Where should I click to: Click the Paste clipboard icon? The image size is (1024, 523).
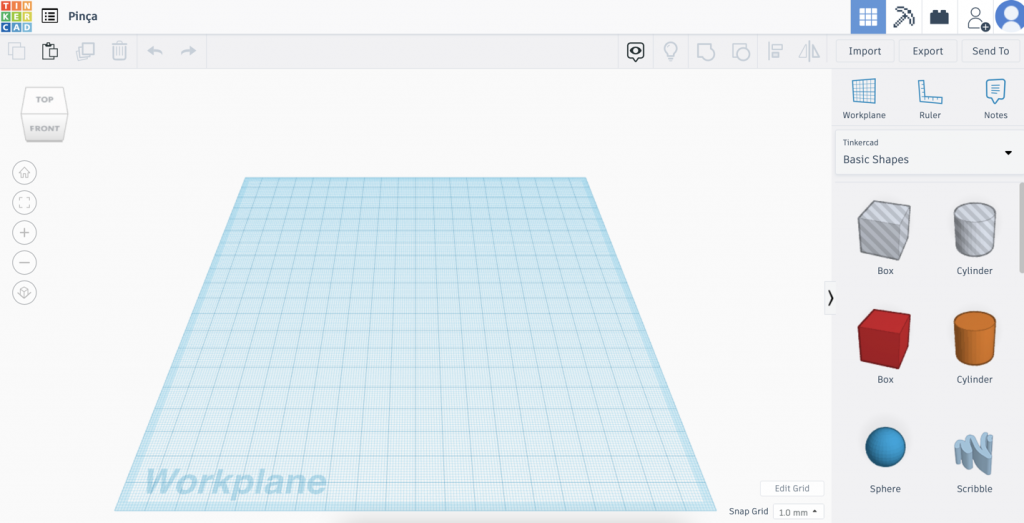coord(50,51)
